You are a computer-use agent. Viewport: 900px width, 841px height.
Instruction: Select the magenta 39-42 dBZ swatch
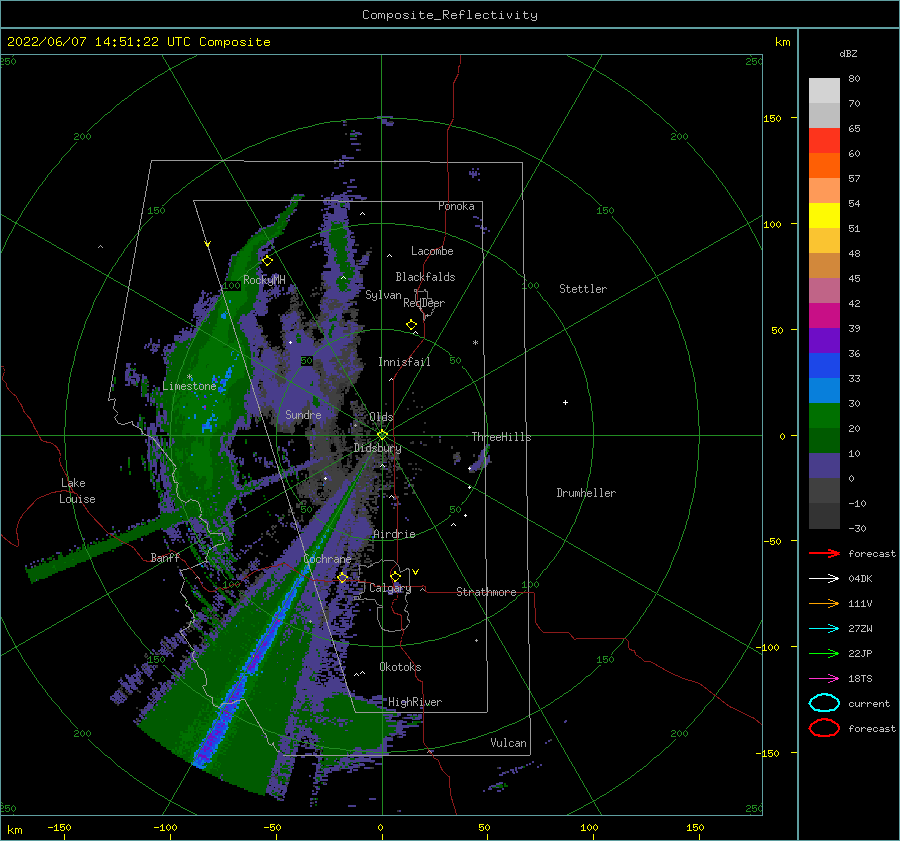coord(824,316)
